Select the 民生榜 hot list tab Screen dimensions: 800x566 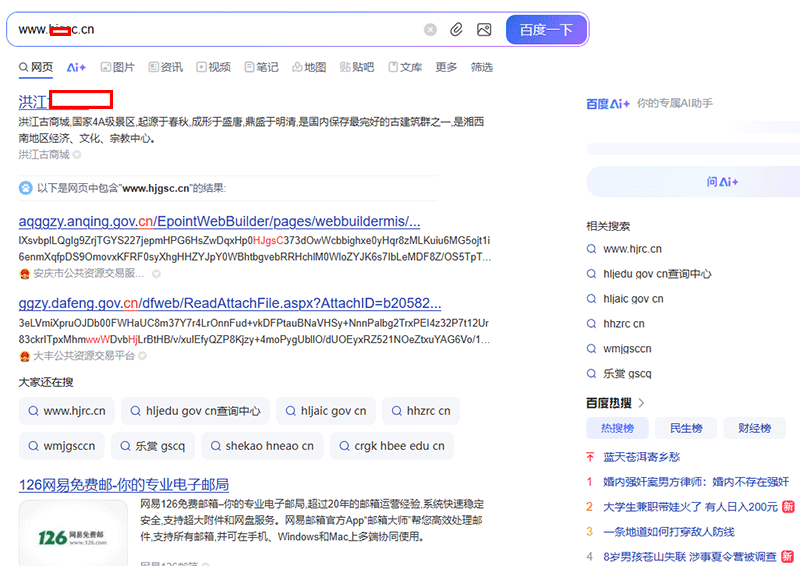click(685, 428)
